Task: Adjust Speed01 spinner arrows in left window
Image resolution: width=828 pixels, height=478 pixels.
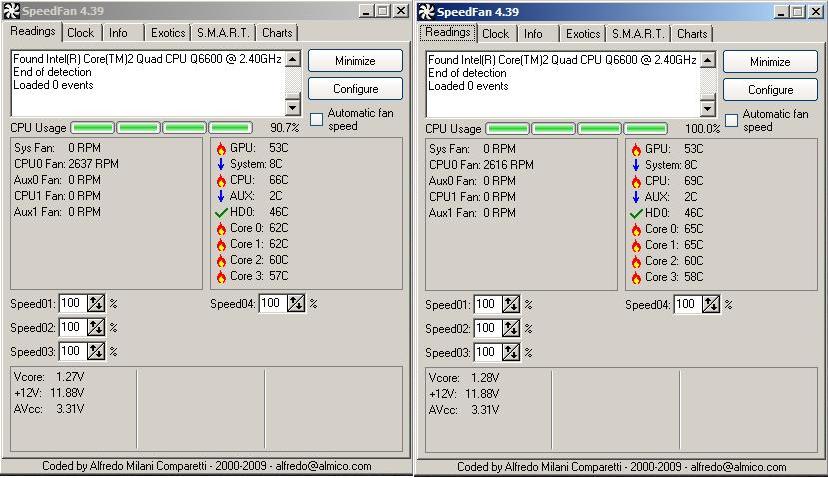Action: 96,304
